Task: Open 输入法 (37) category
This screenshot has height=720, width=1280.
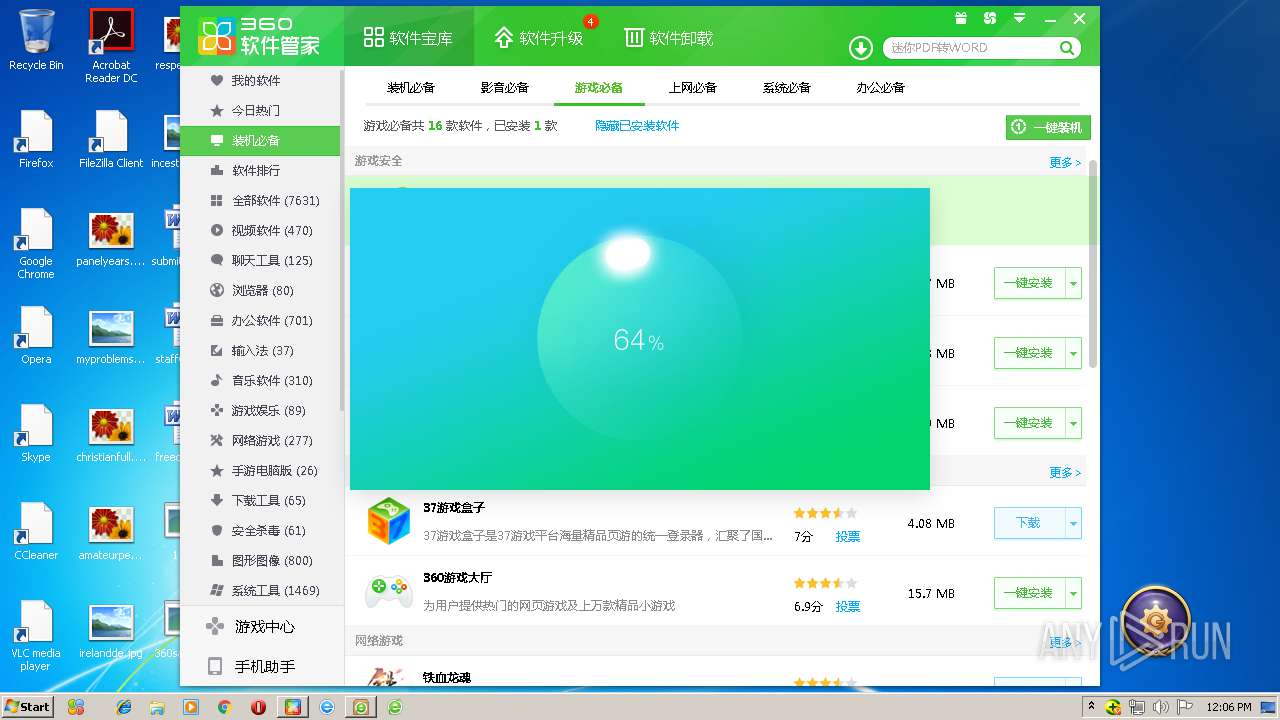Action: pos(260,350)
